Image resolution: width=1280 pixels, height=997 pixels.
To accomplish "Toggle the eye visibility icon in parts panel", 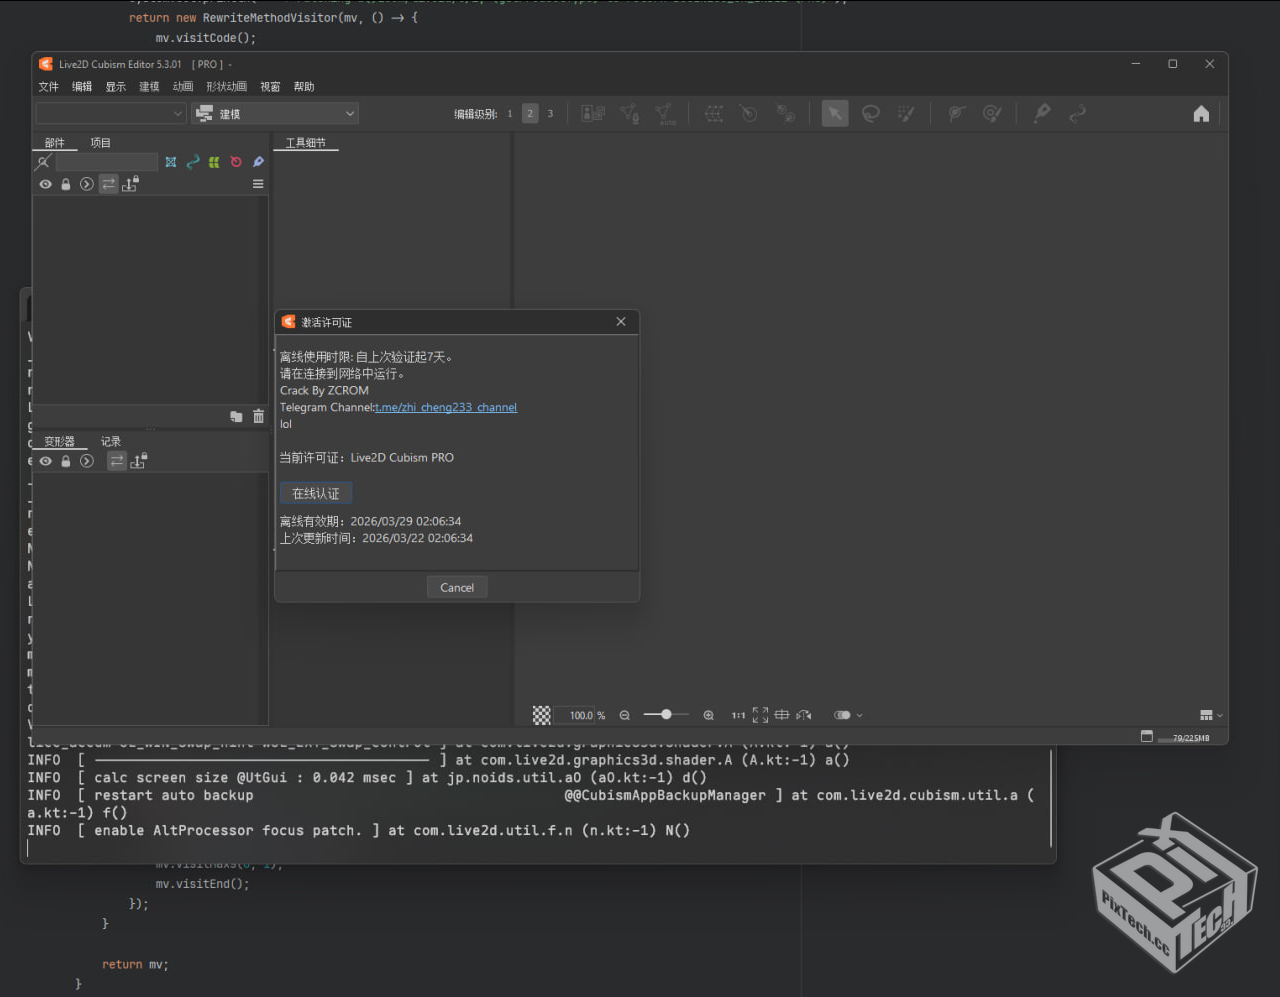I will point(46,184).
